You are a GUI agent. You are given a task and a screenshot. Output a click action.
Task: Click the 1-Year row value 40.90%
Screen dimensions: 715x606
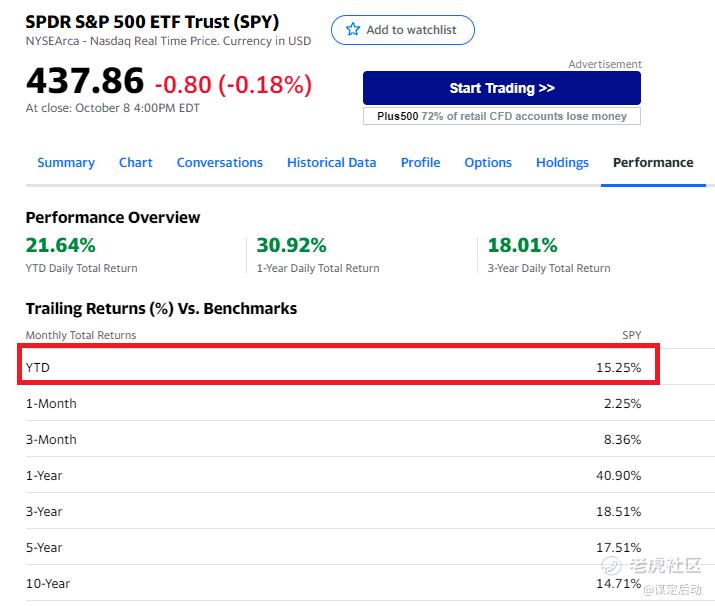[618, 476]
